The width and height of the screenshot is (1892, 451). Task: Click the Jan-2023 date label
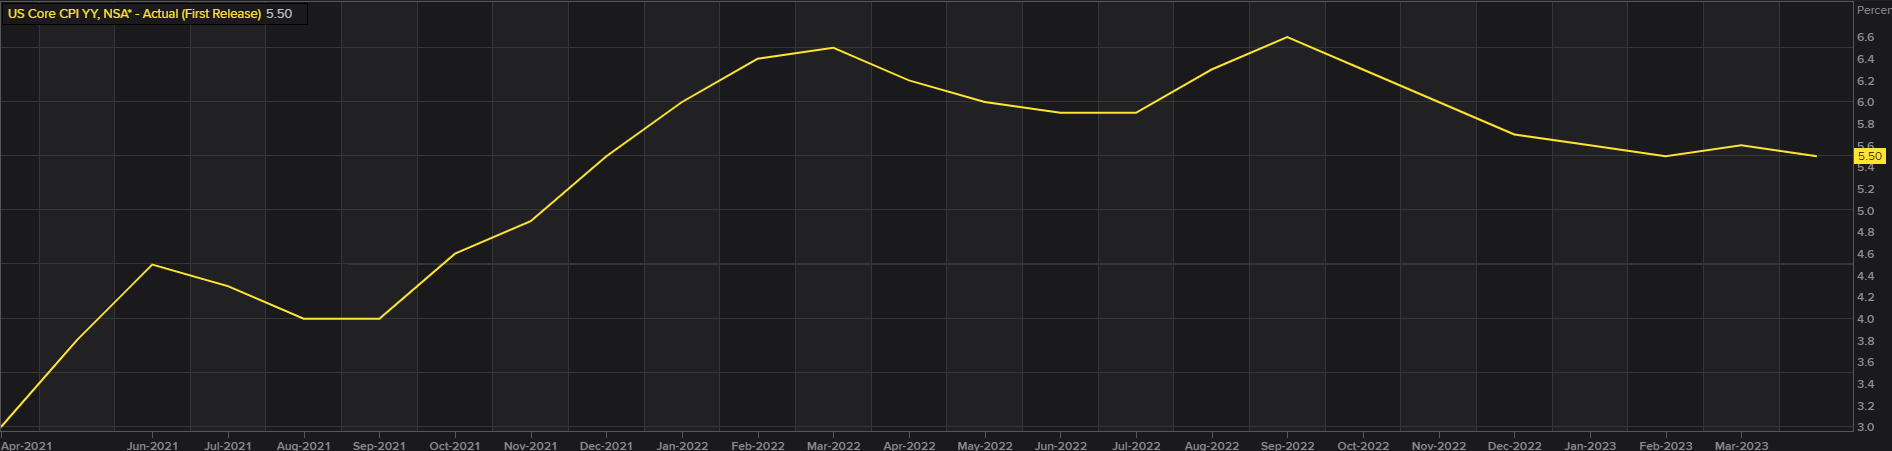tap(1590, 446)
